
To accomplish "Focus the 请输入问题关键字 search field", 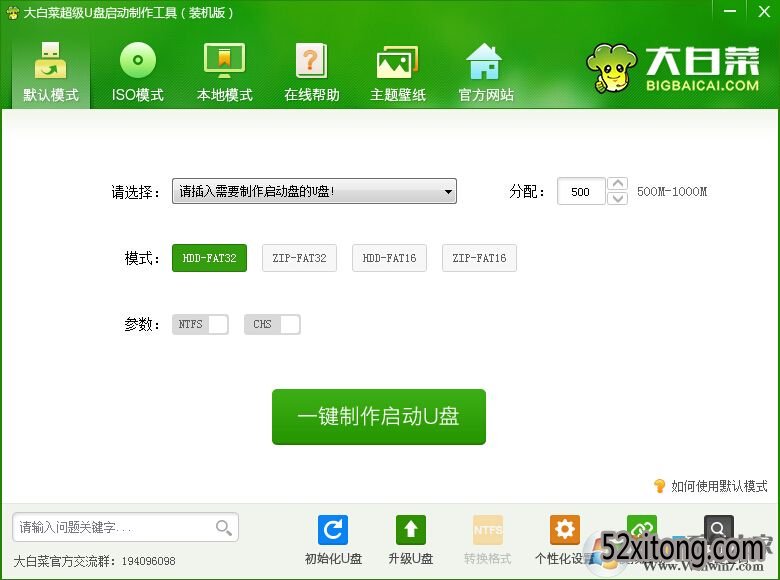I will click(125, 527).
